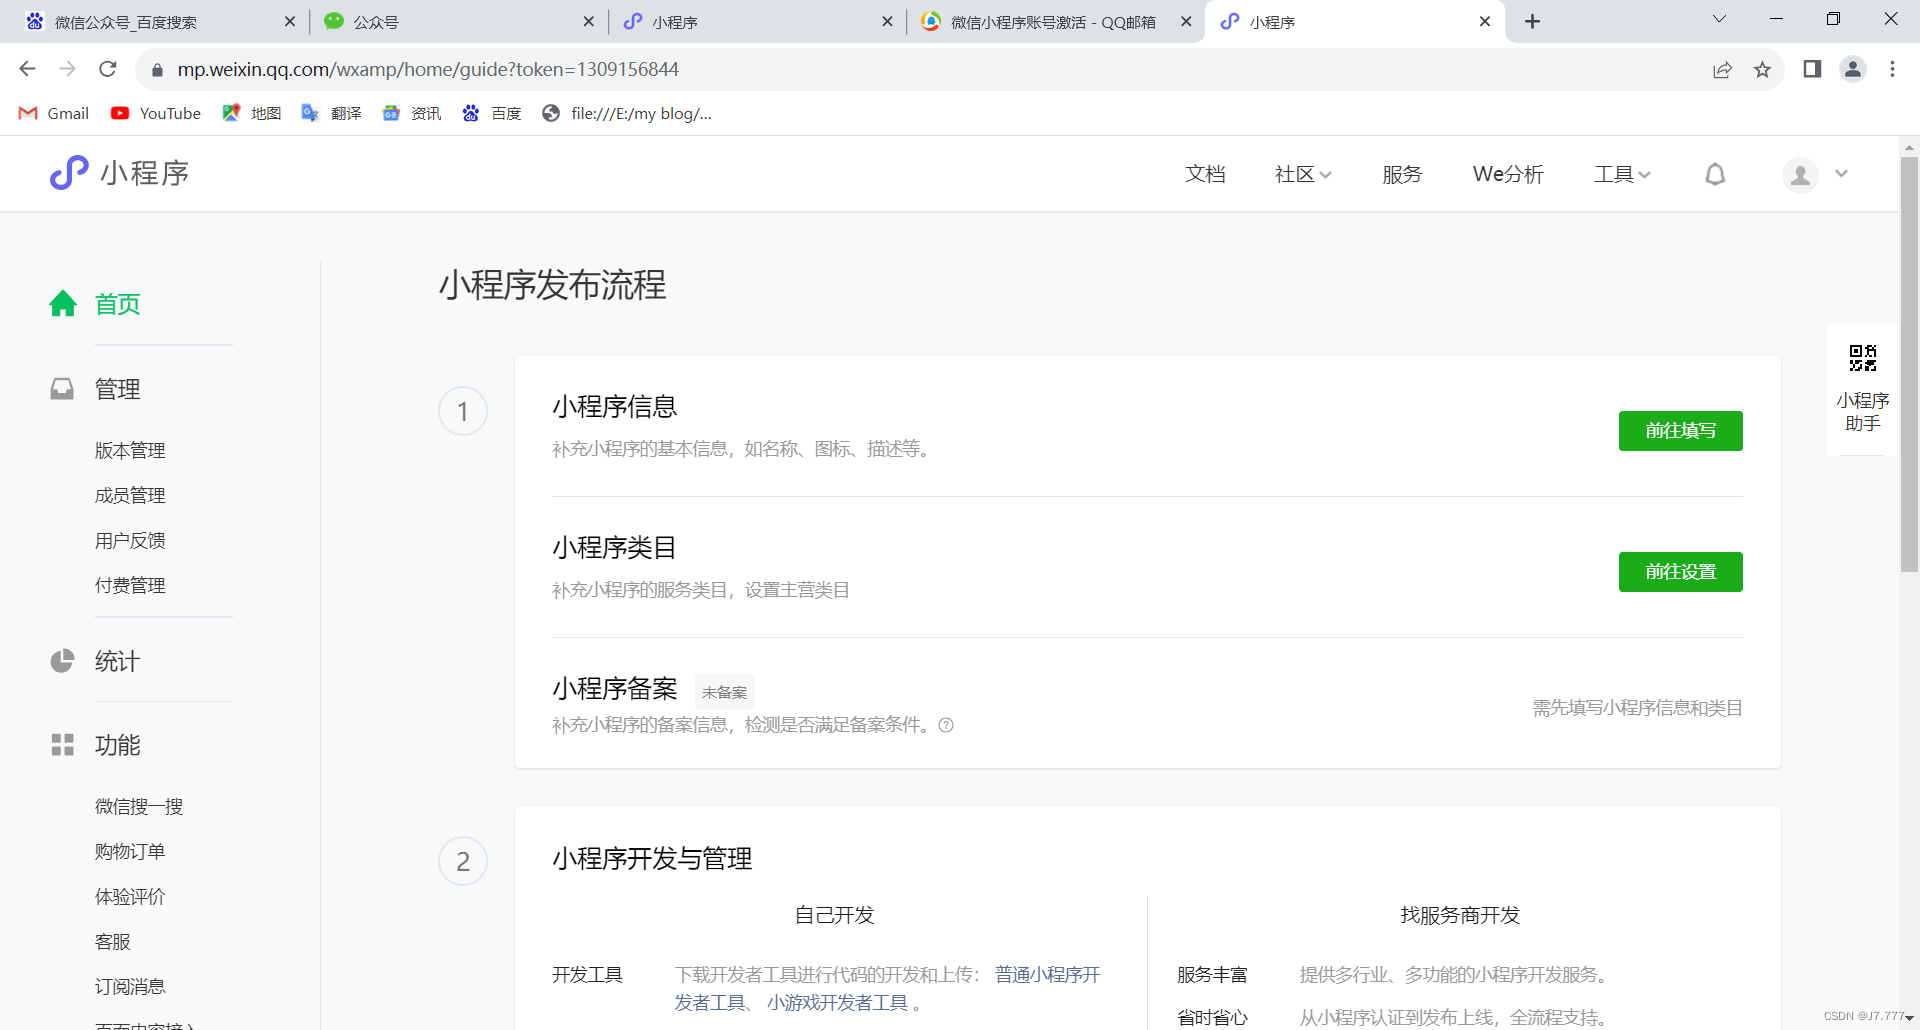This screenshot has width=1920, height=1030.
Task: Select the 功能 section heading
Action: [x=117, y=745]
